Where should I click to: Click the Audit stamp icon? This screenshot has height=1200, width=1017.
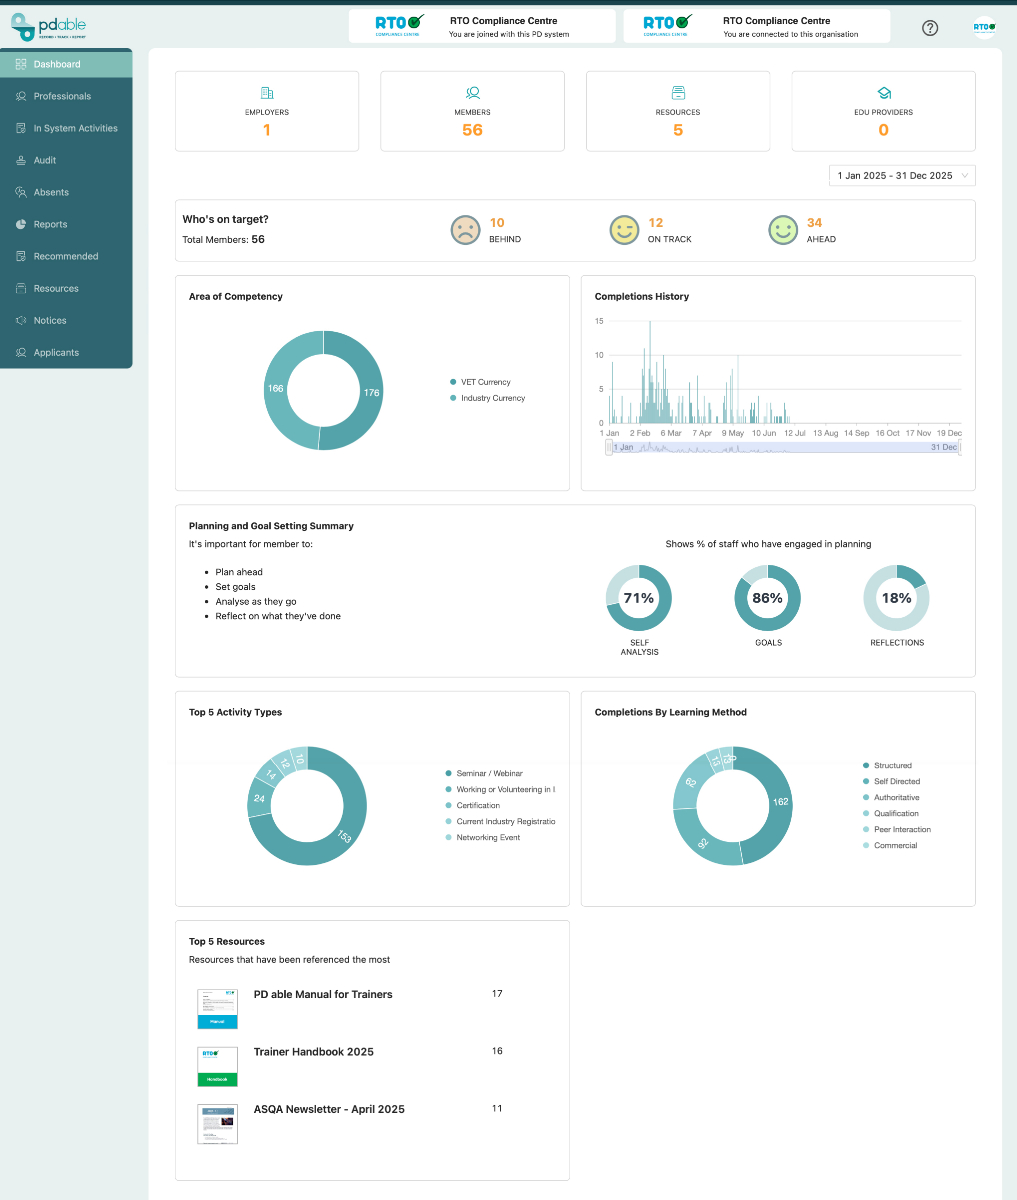[x=20, y=160]
